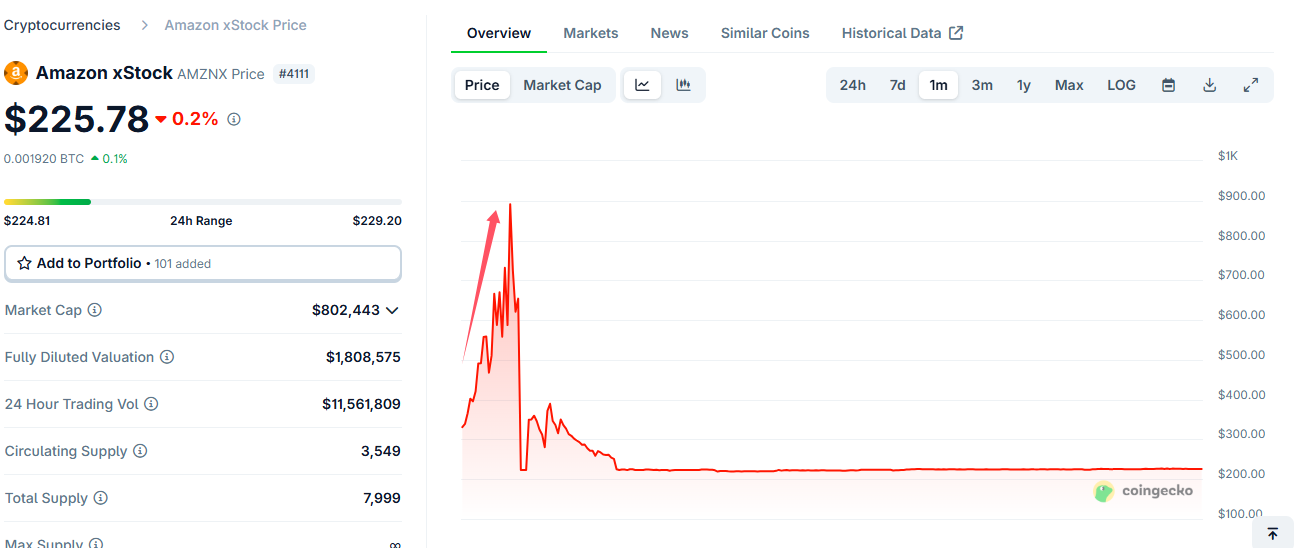Open the Similar Coins tab
The height and width of the screenshot is (548, 1294).
click(x=765, y=33)
